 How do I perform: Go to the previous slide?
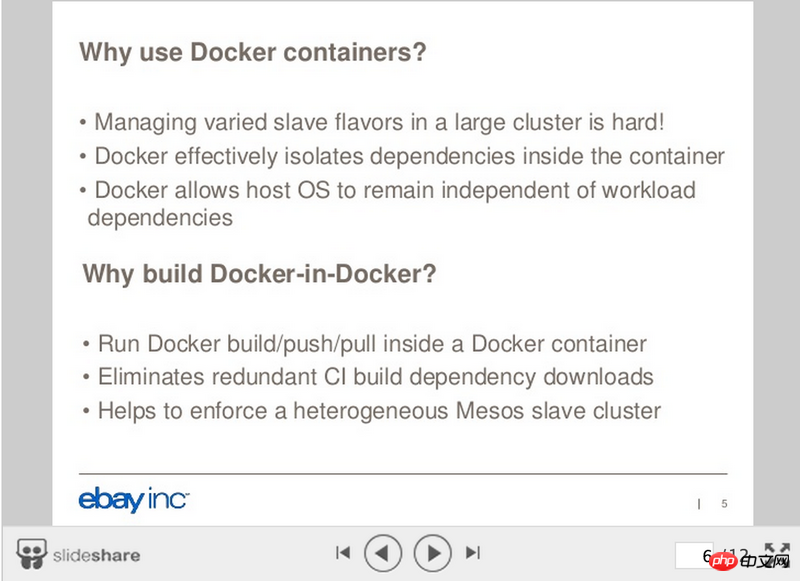point(383,552)
